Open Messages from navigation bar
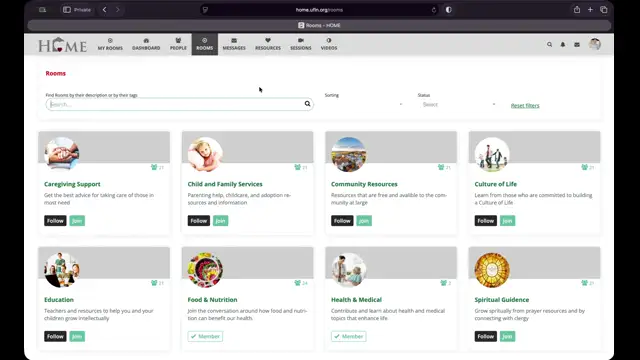The width and height of the screenshot is (640, 360). pos(234,44)
